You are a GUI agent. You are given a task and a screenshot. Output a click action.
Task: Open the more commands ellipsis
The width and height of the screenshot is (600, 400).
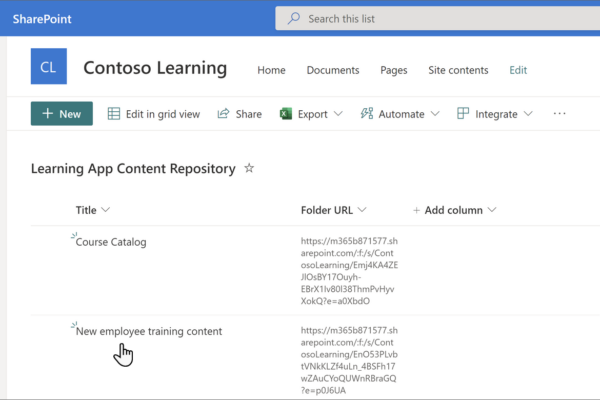pyautogui.click(x=559, y=114)
